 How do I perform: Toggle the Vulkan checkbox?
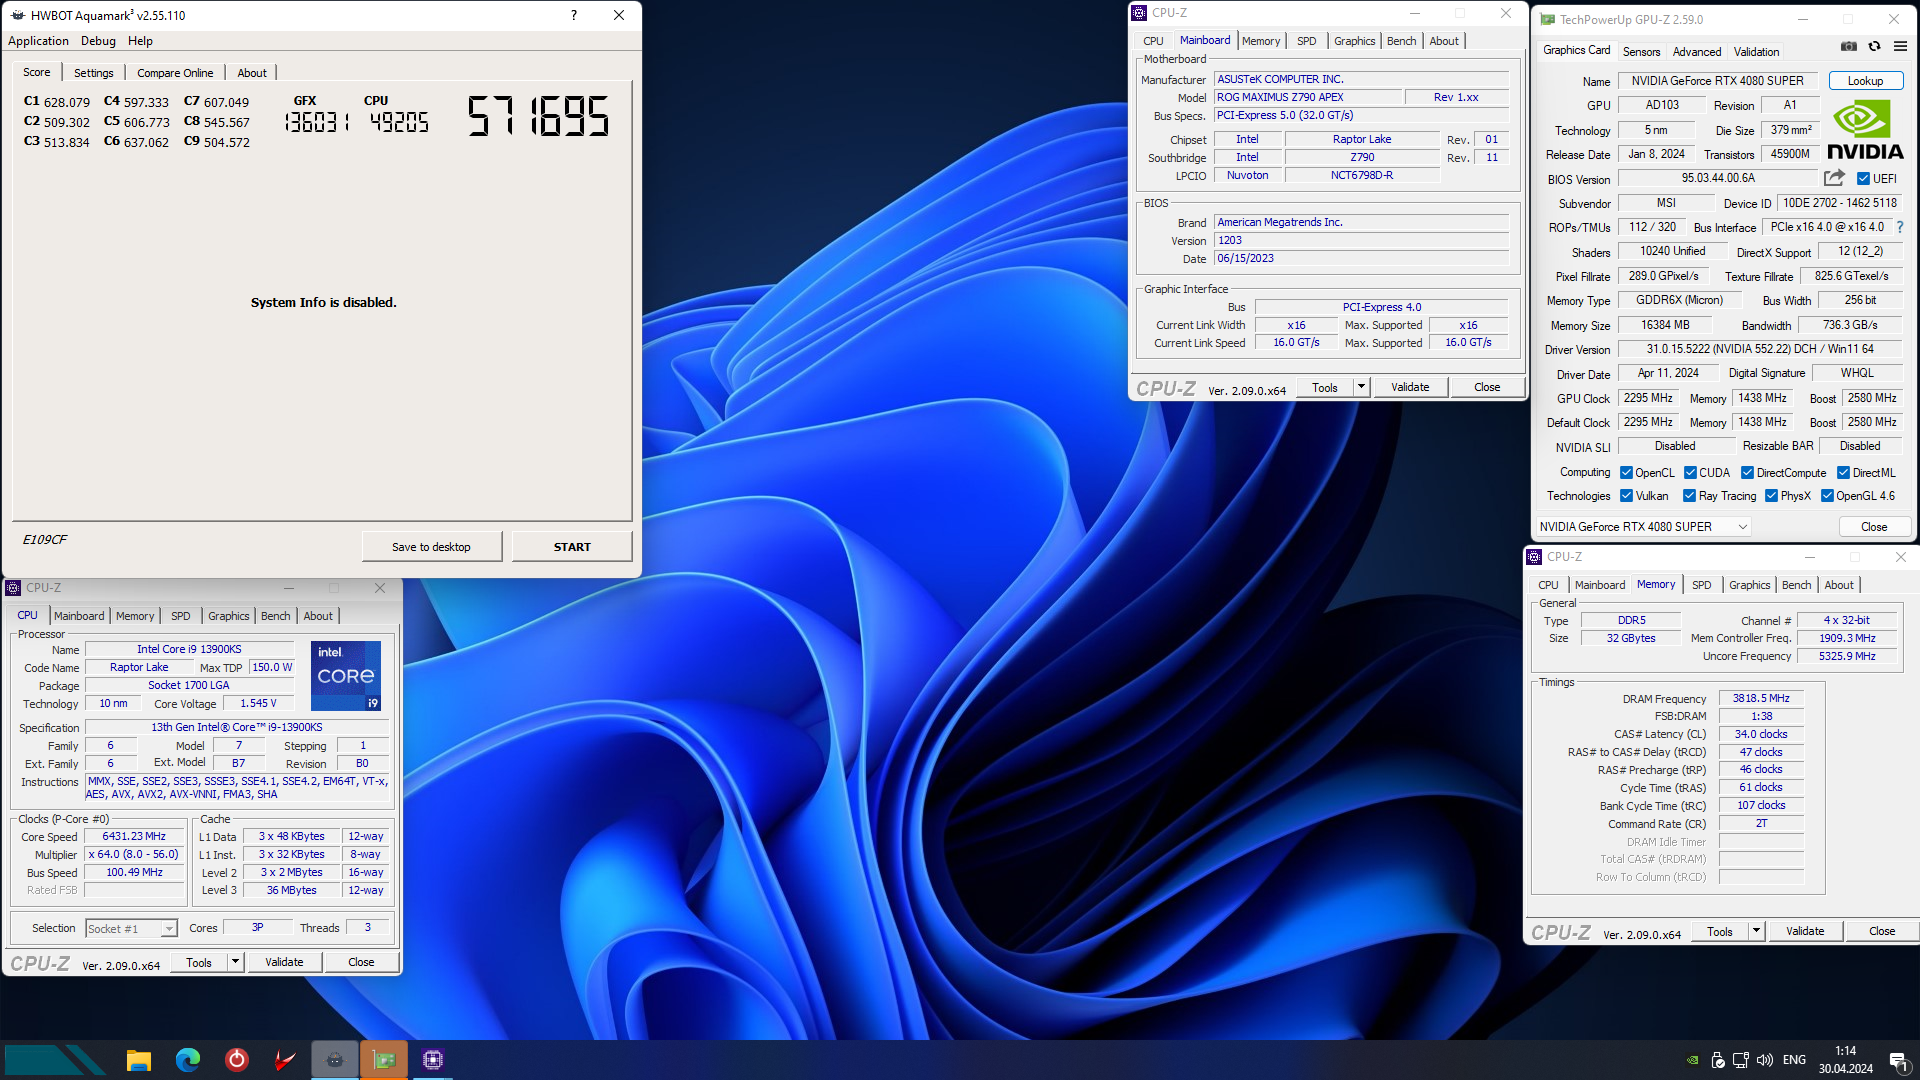pos(1626,496)
